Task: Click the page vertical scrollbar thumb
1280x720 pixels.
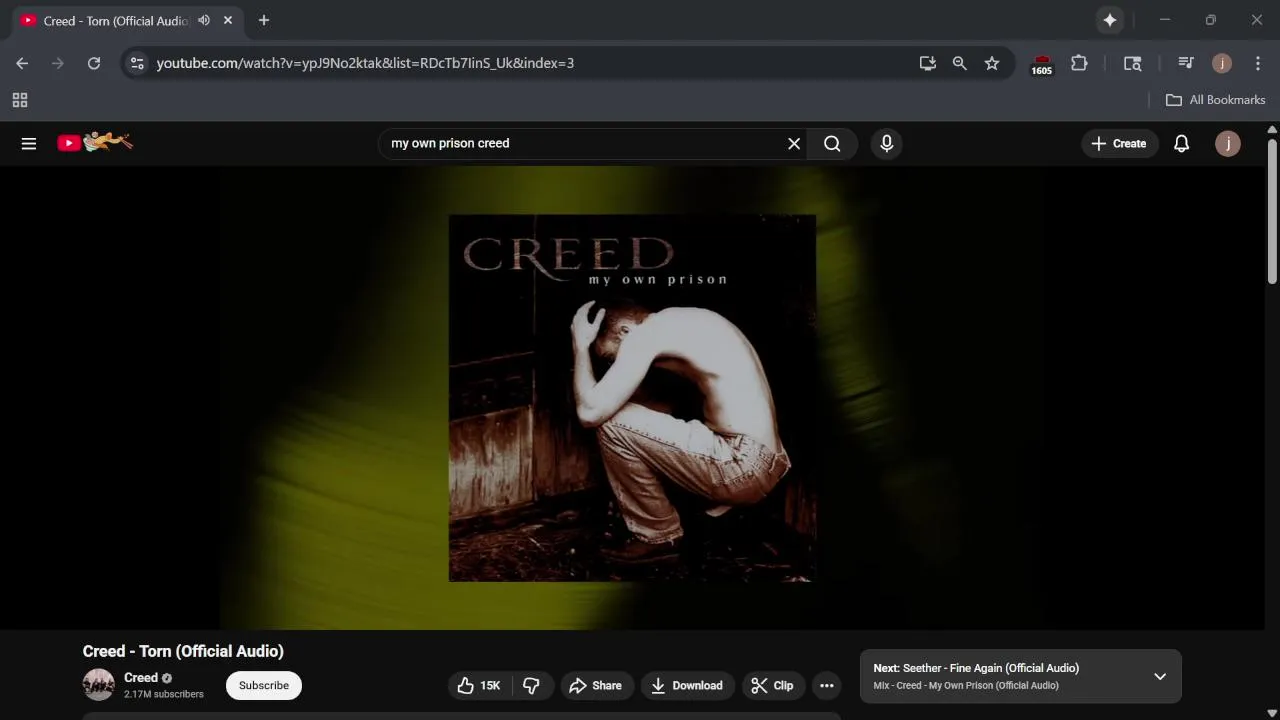Action: (x=1272, y=212)
